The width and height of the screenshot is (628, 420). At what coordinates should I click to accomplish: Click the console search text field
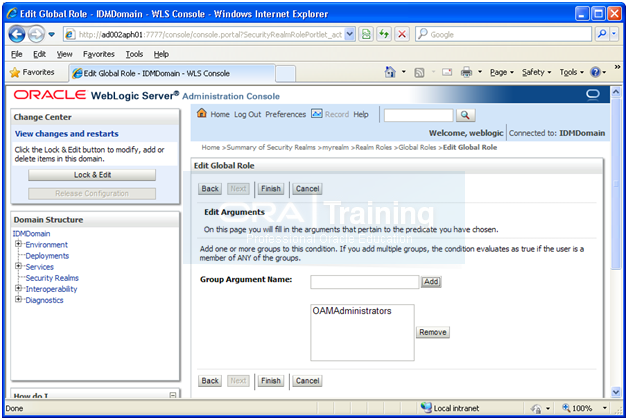click(x=419, y=115)
